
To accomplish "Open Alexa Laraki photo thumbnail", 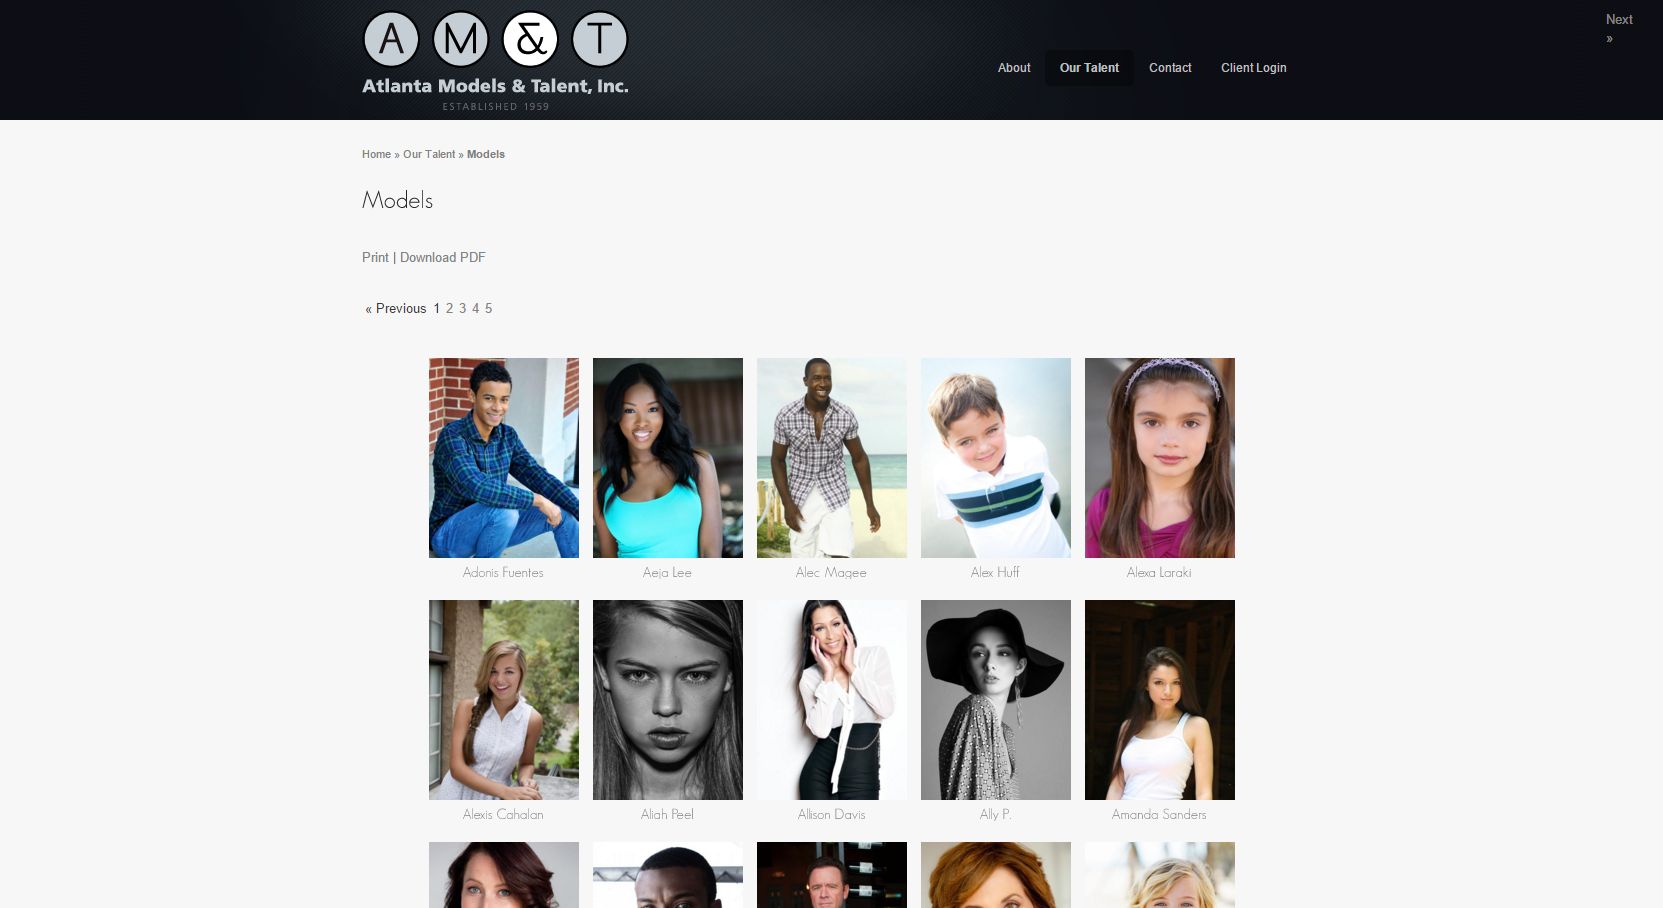I will point(1160,458).
